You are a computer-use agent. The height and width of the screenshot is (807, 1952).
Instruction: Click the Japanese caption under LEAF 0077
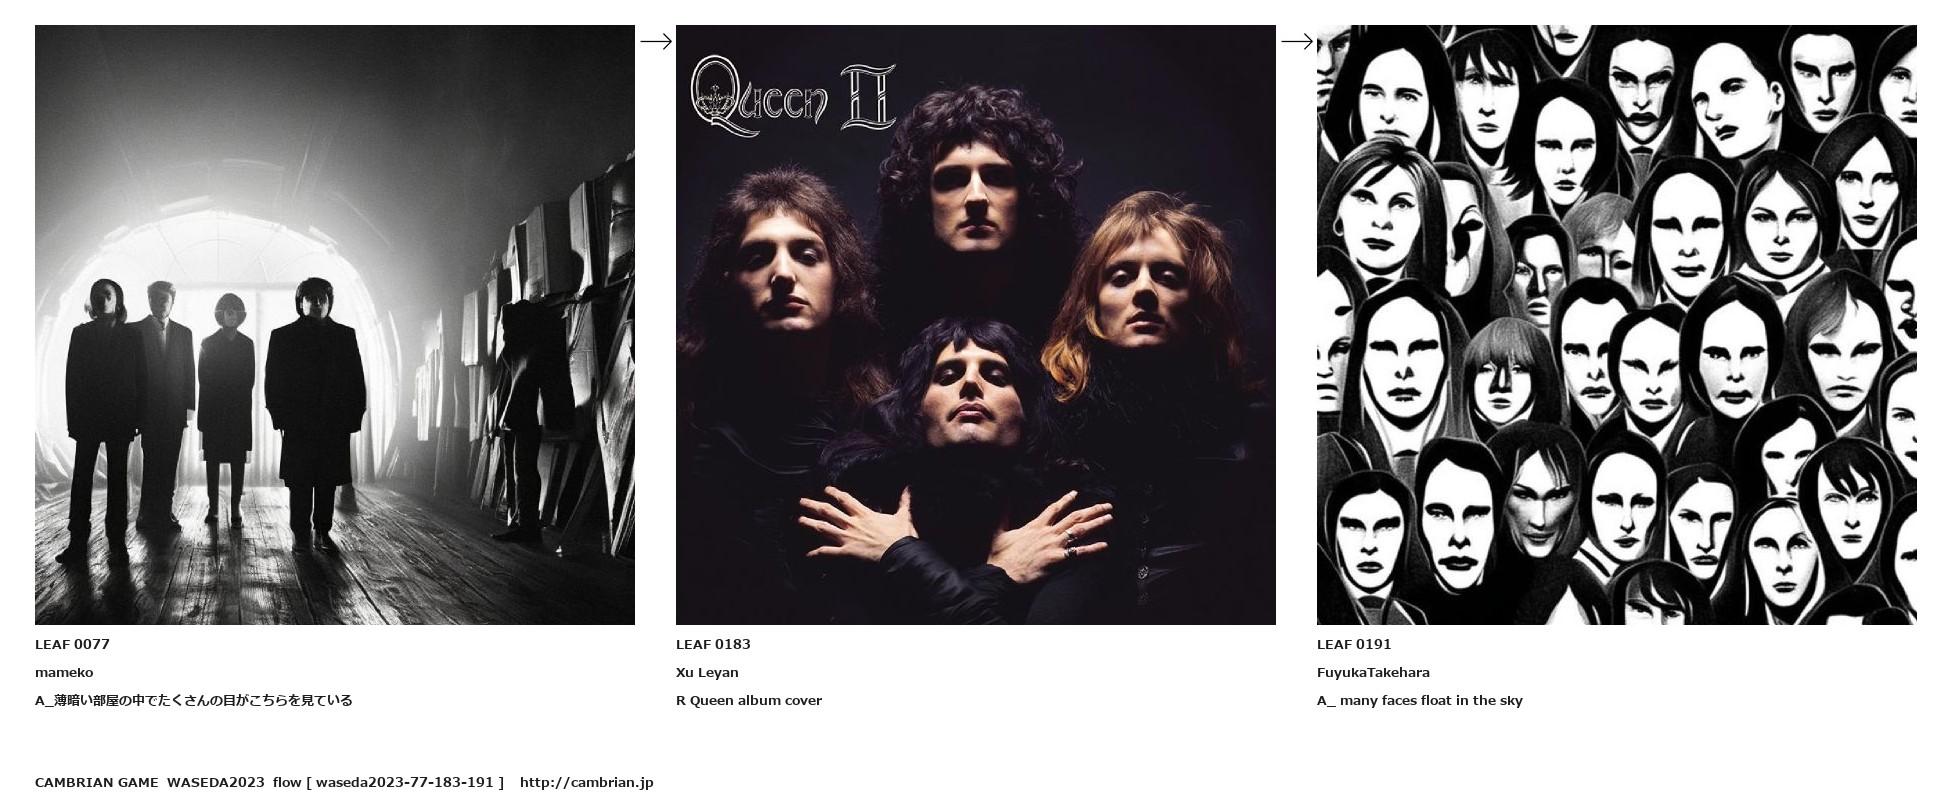click(x=194, y=700)
